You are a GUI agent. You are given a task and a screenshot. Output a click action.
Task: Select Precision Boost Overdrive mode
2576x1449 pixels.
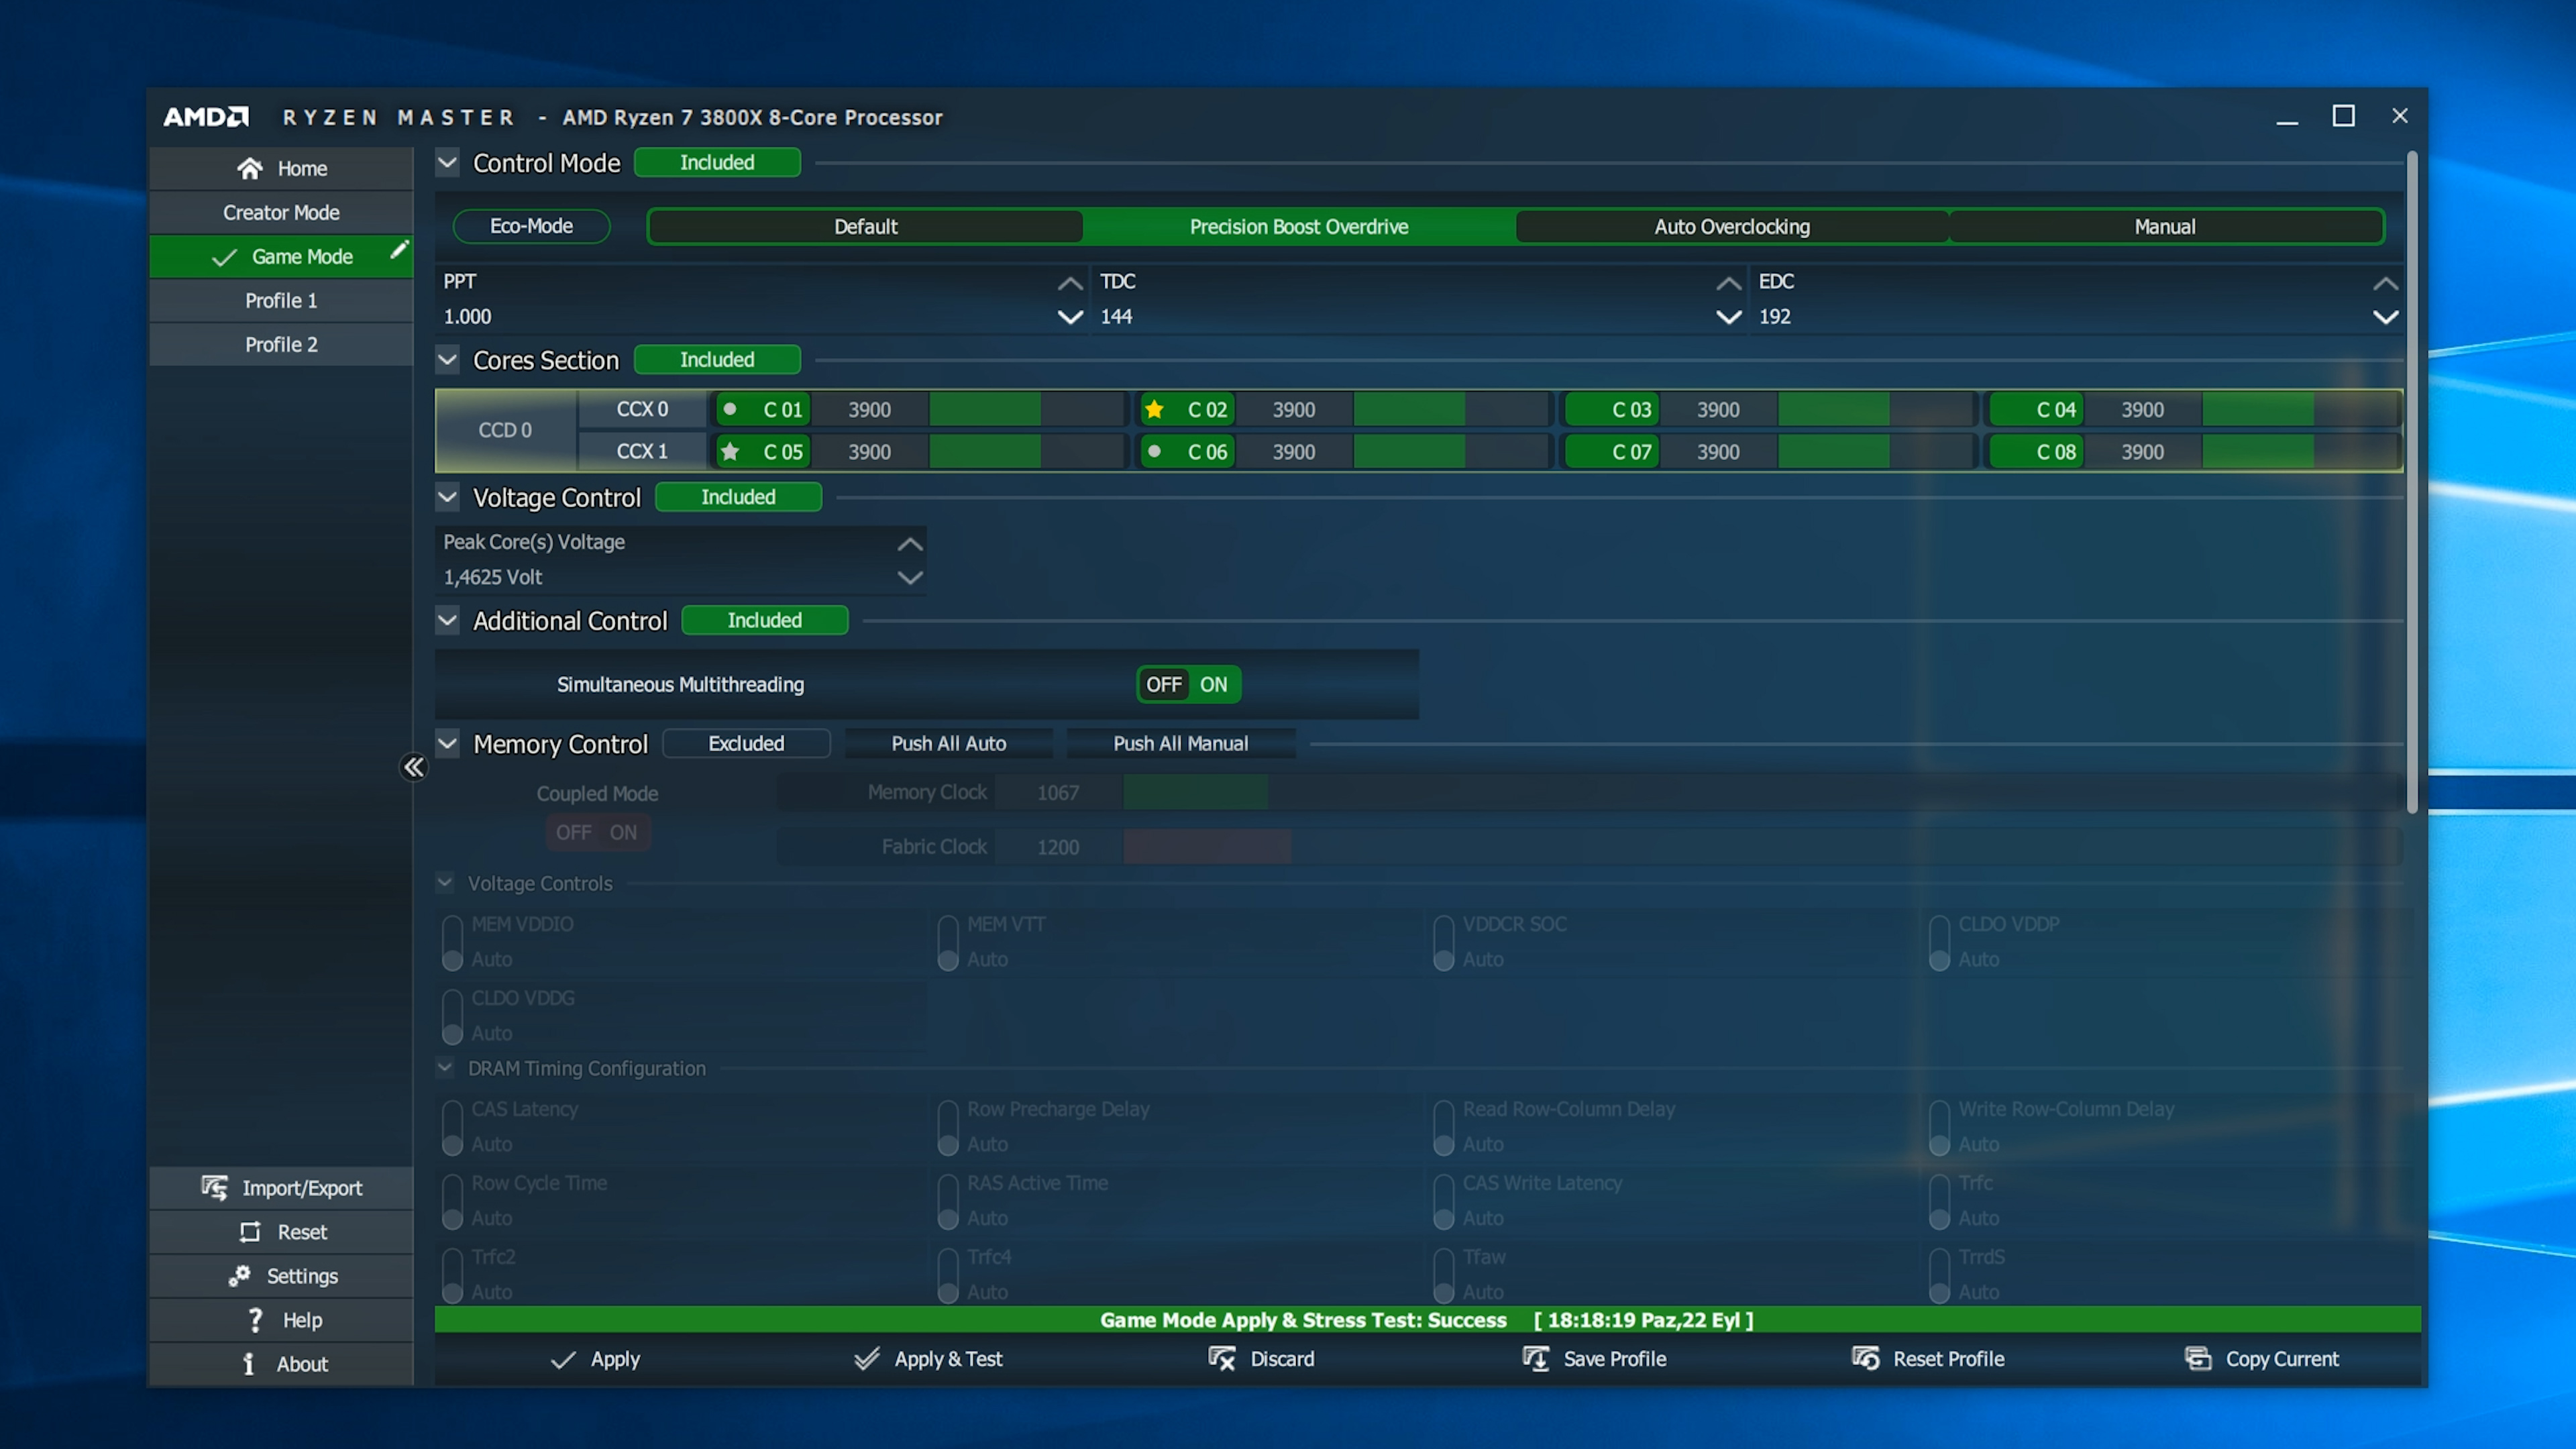tap(1299, 226)
